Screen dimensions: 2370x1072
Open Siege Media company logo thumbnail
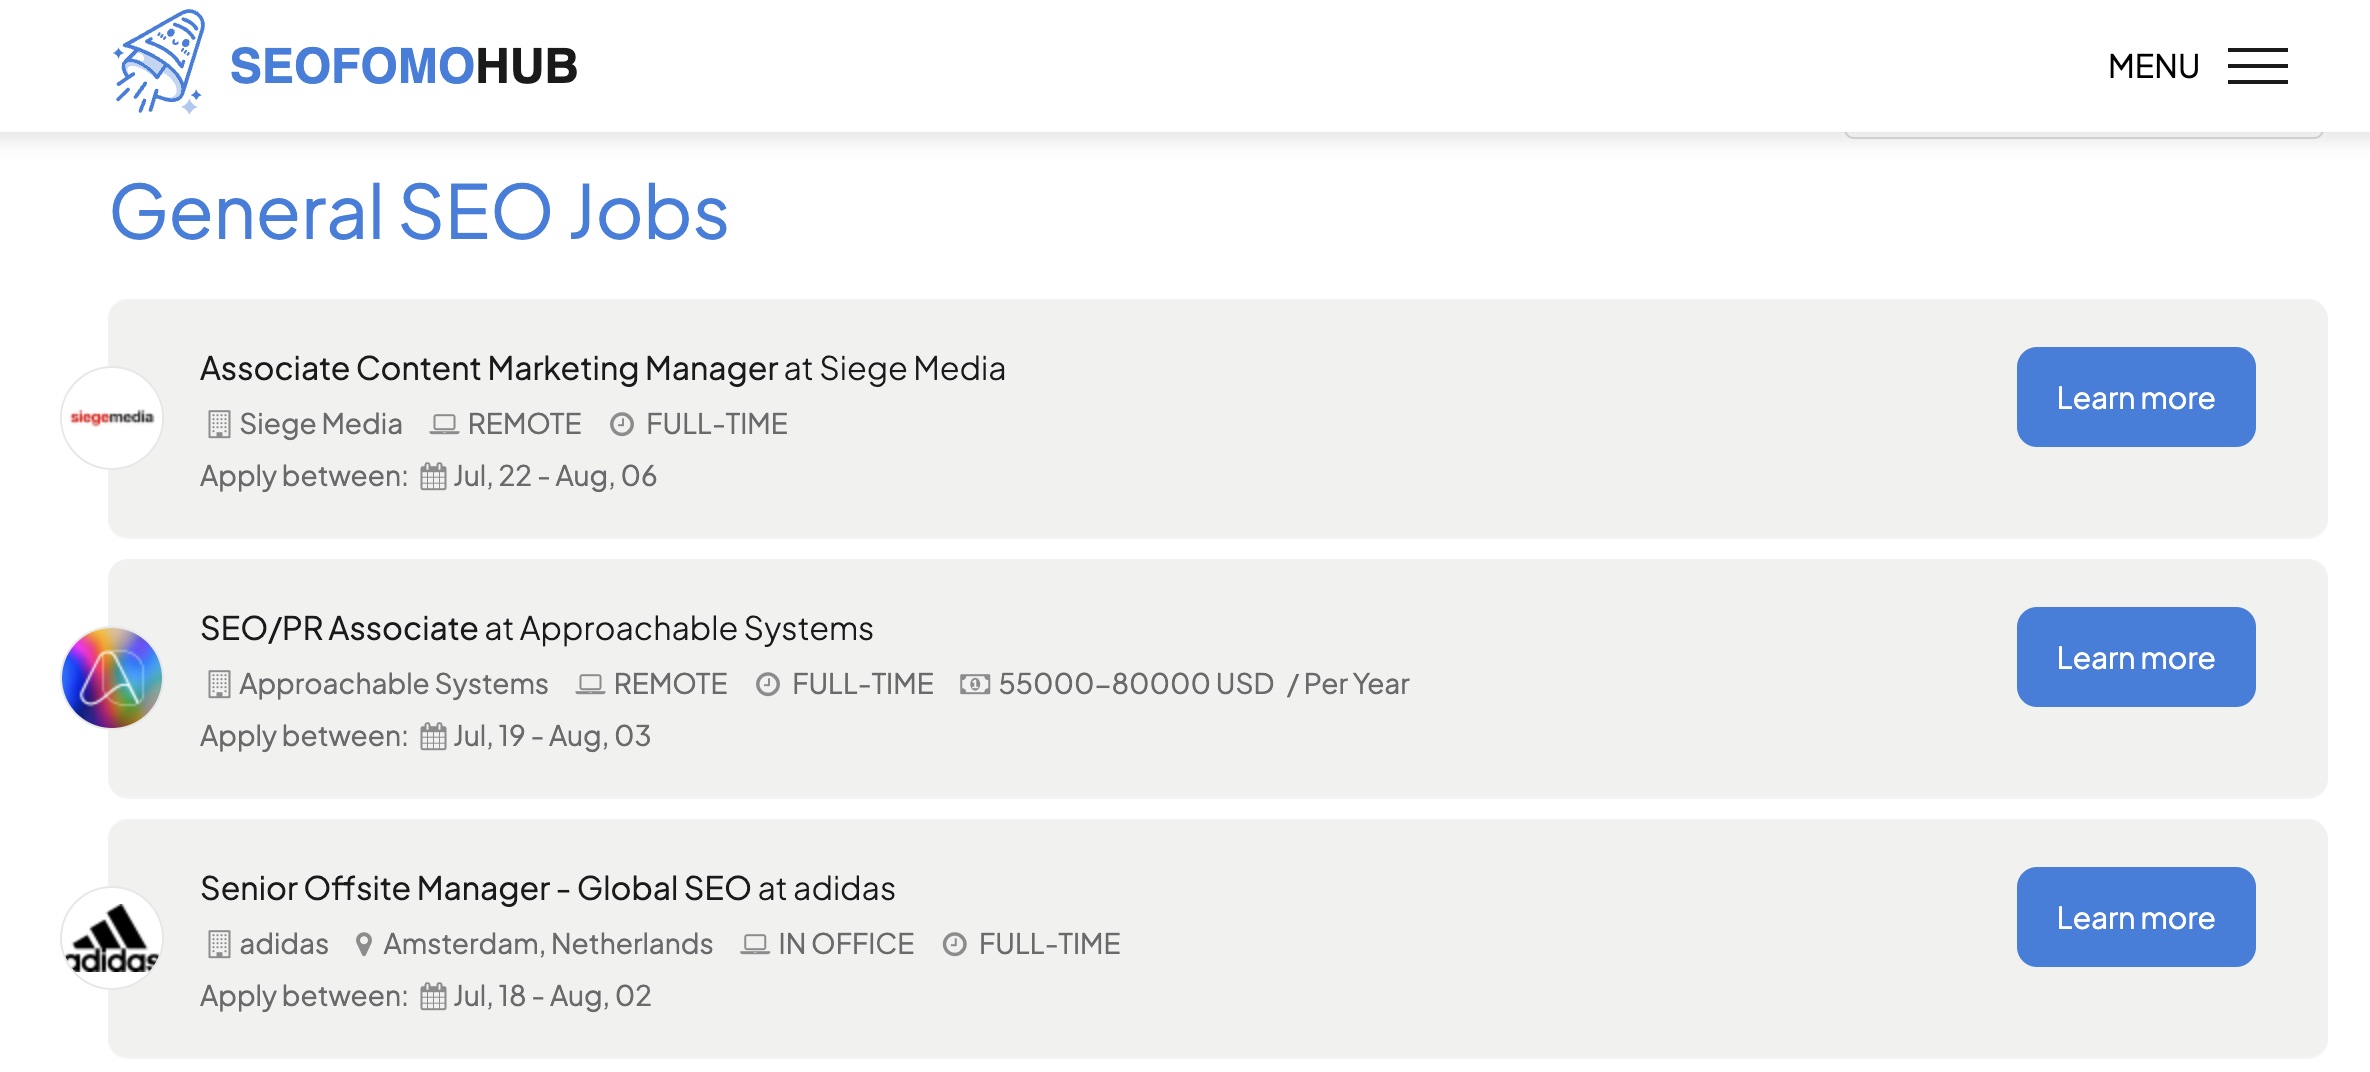click(x=112, y=417)
